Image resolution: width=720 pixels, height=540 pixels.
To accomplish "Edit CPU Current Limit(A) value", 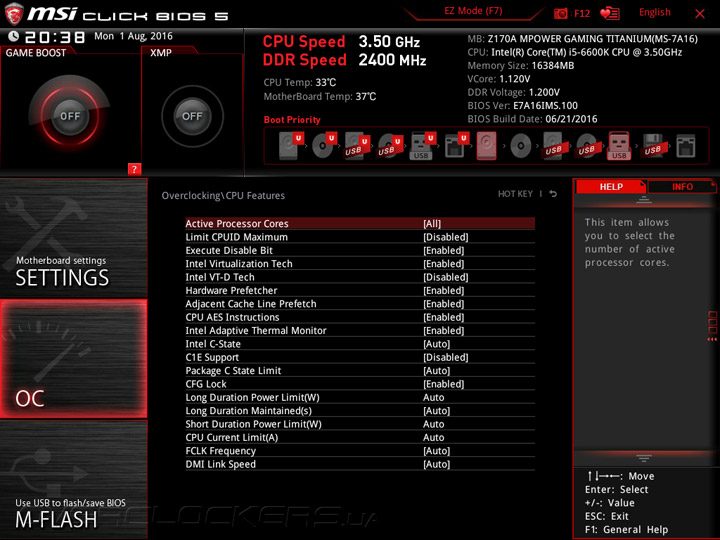I will (x=360, y=437).
